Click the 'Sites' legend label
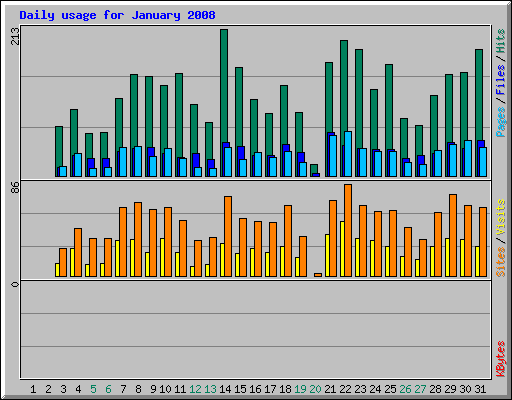 (501, 262)
